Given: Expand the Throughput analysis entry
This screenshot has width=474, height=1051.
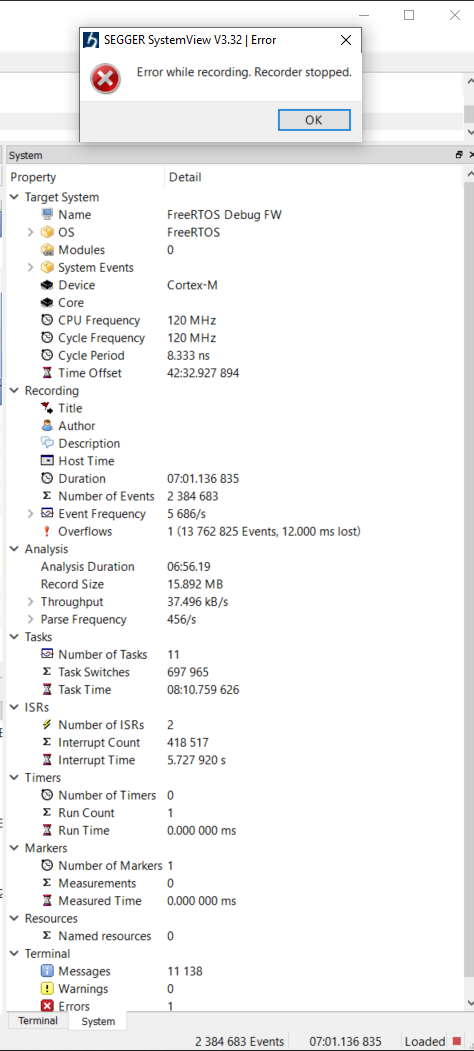Looking at the screenshot, I should pyautogui.click(x=30, y=602).
